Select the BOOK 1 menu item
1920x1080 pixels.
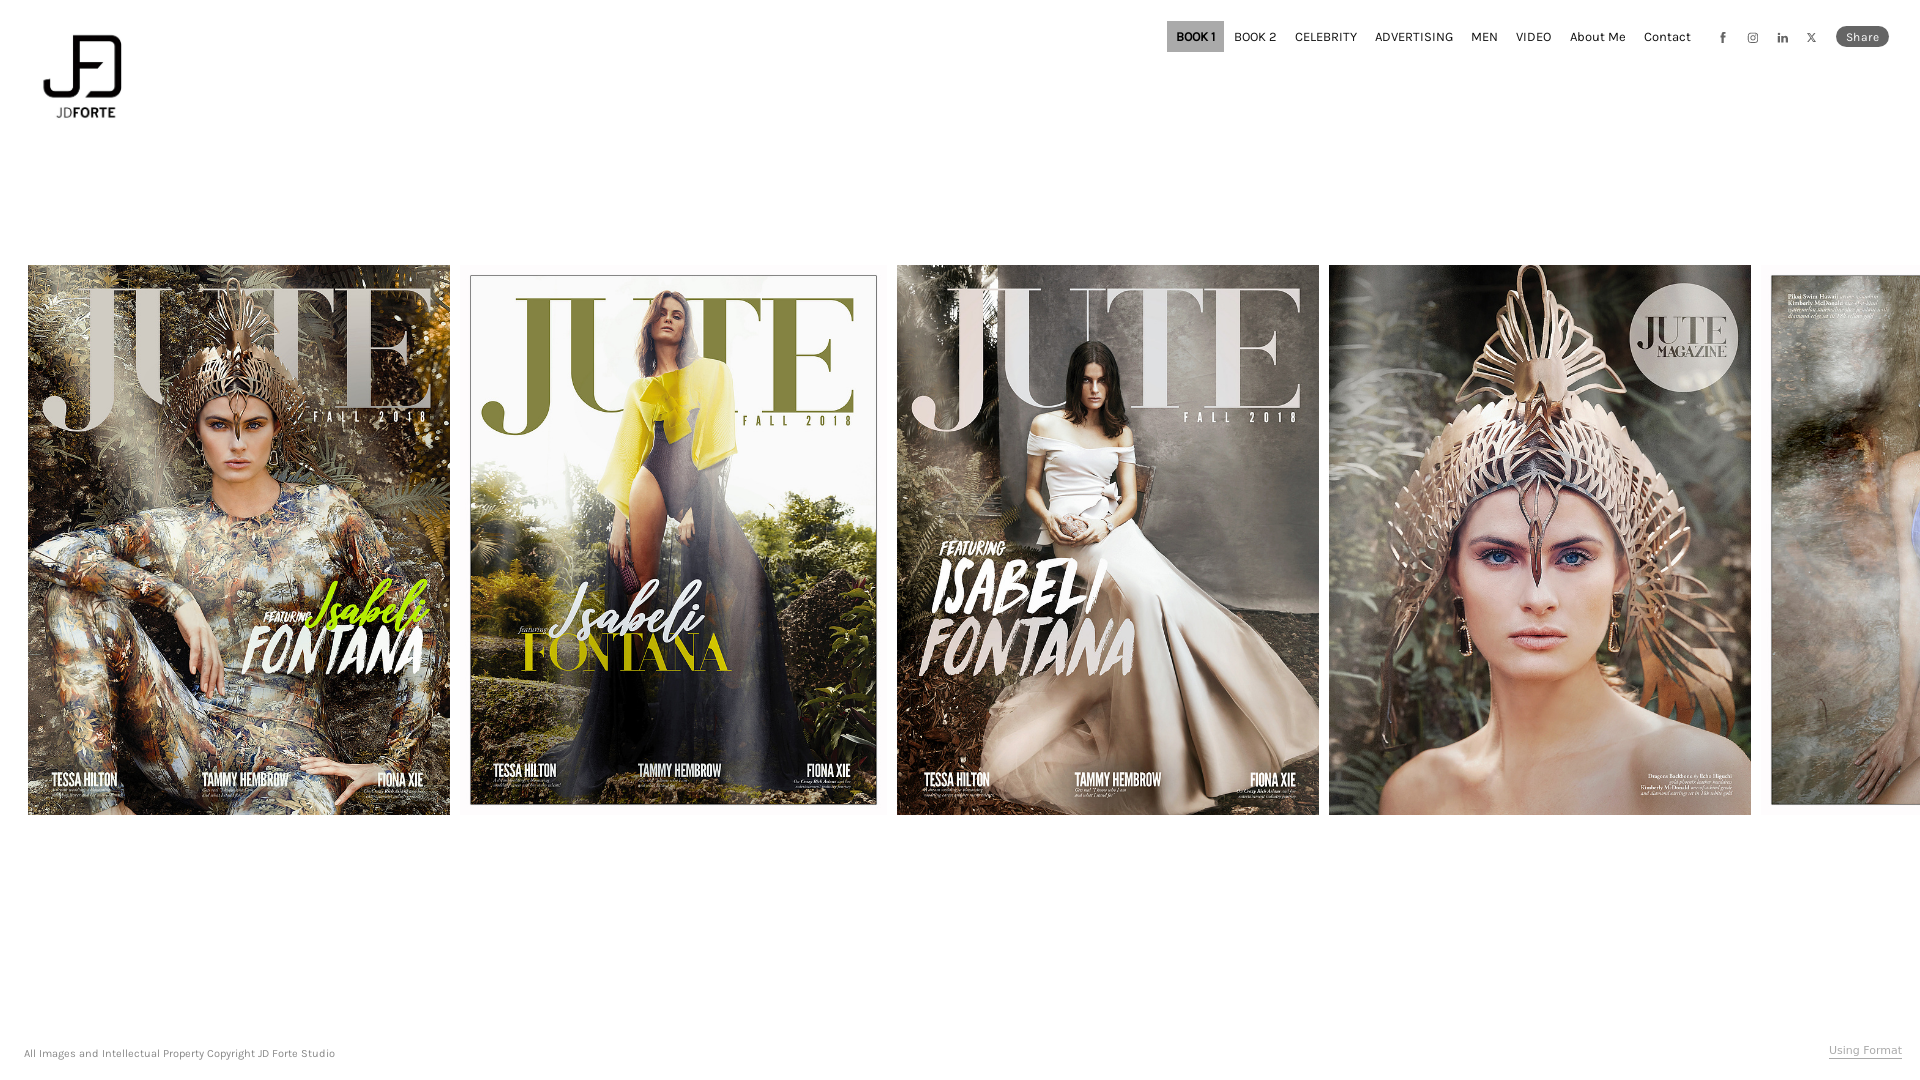(1195, 37)
